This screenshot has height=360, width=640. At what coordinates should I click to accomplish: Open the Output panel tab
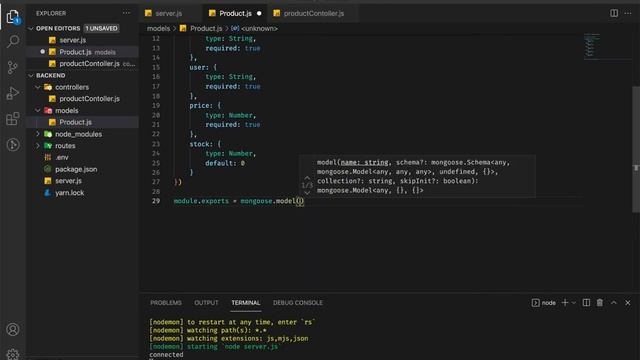tap(206, 302)
